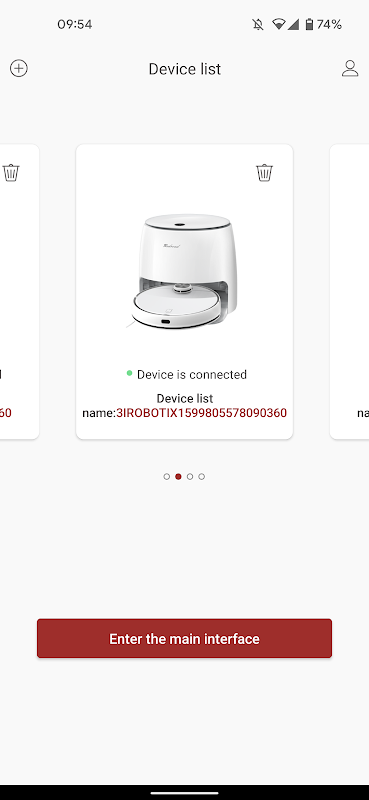369x800 pixels.
Task: Click trash icon on the previous device card
Action: 11,172
